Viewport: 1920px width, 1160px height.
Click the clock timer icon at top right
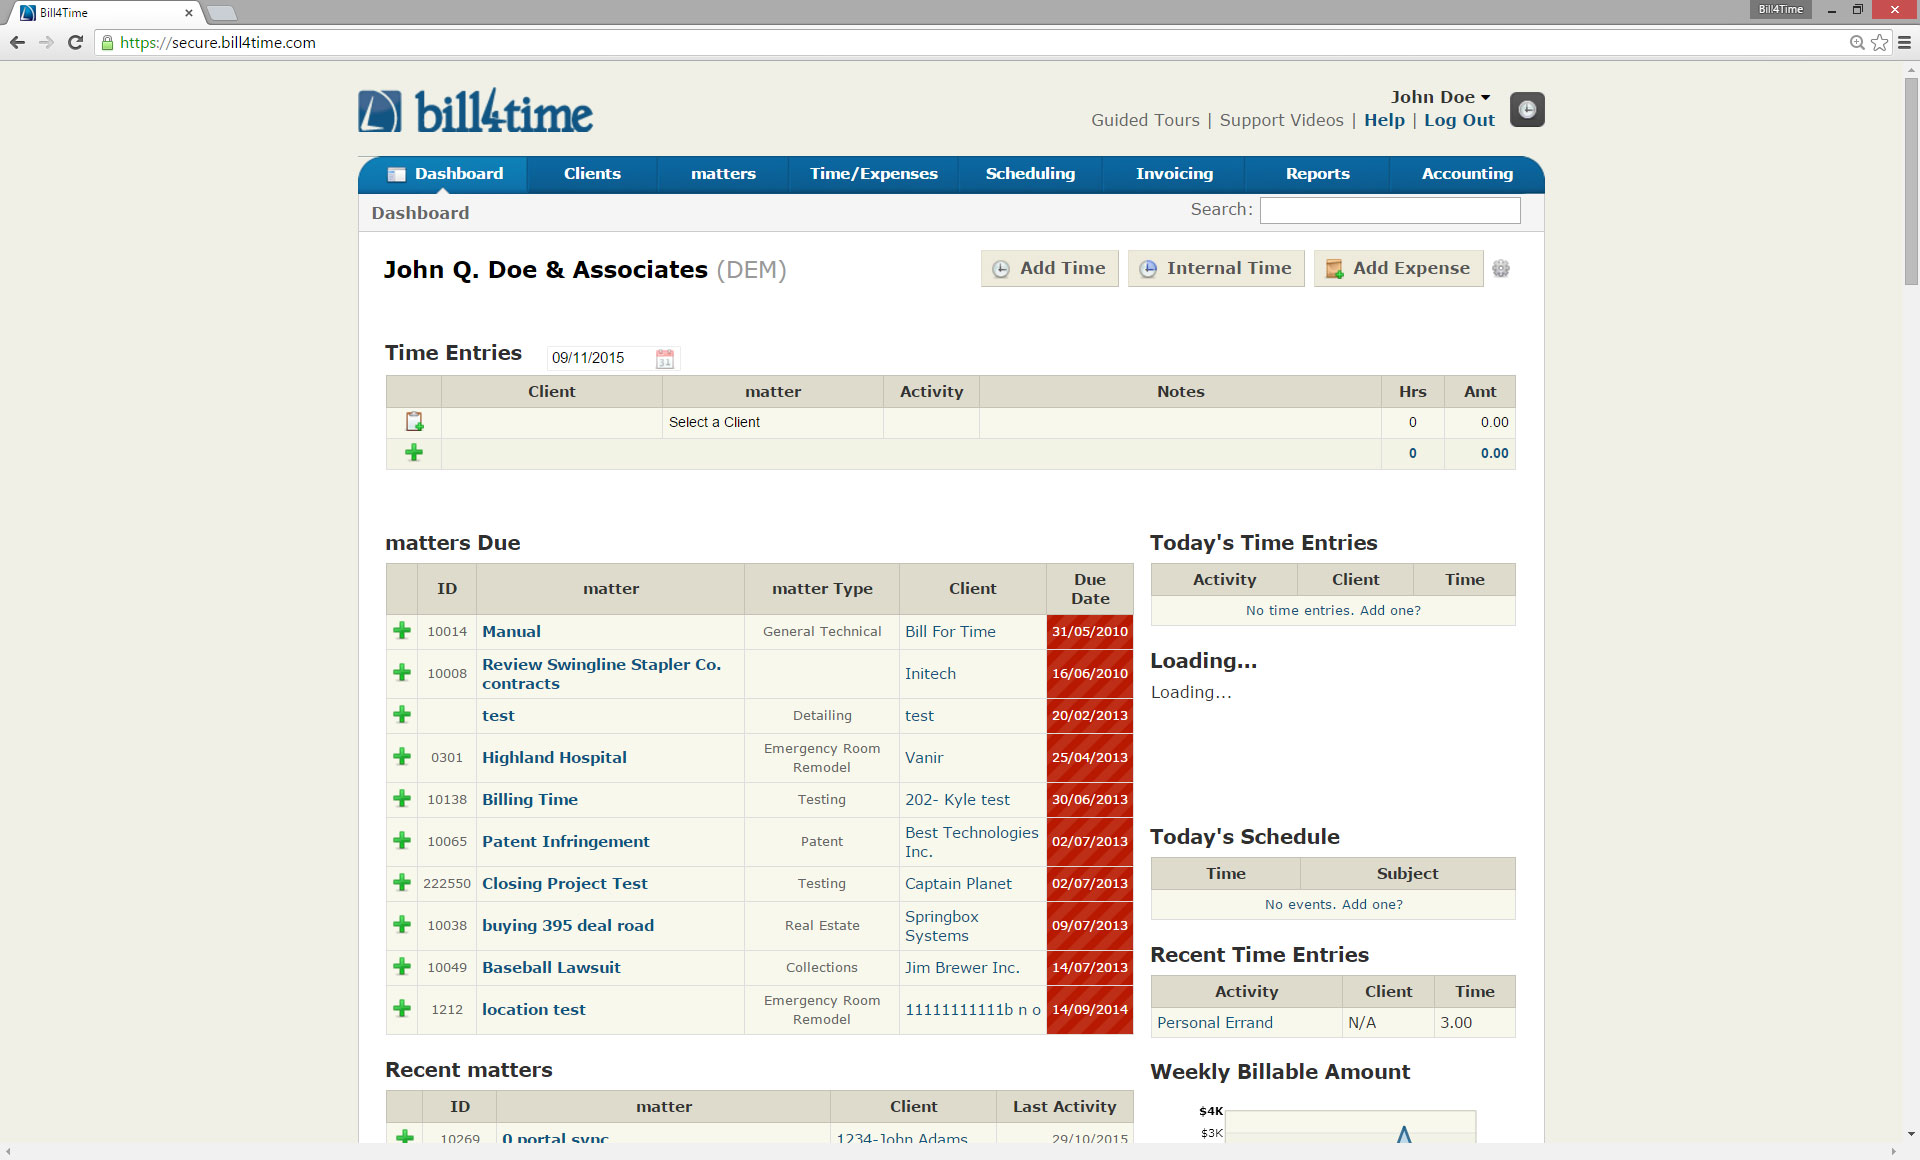(x=1525, y=109)
